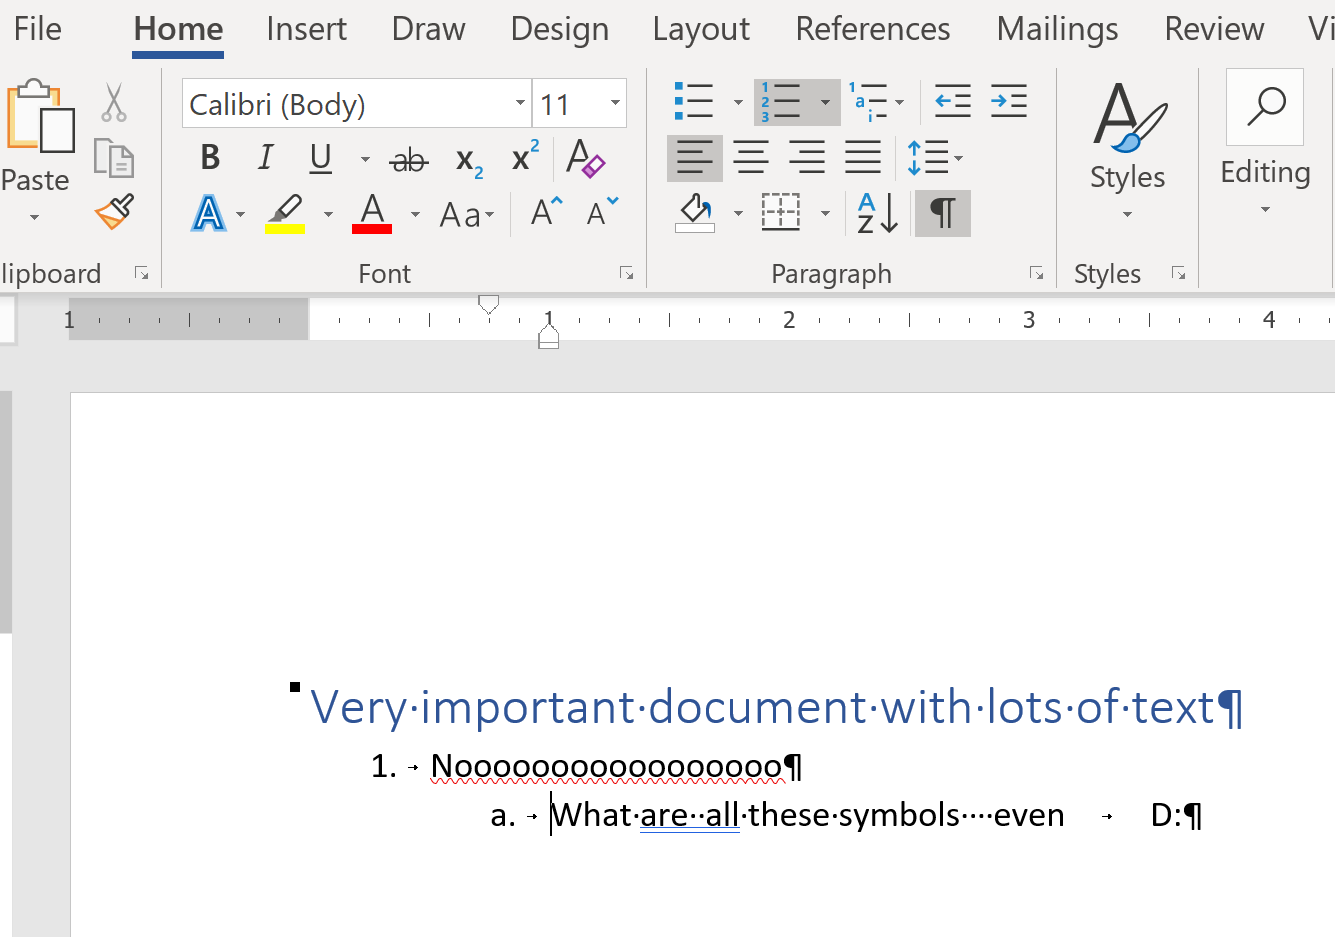Expand the line spacing options
Viewport: 1335px width, 937px height.
[x=957, y=157]
